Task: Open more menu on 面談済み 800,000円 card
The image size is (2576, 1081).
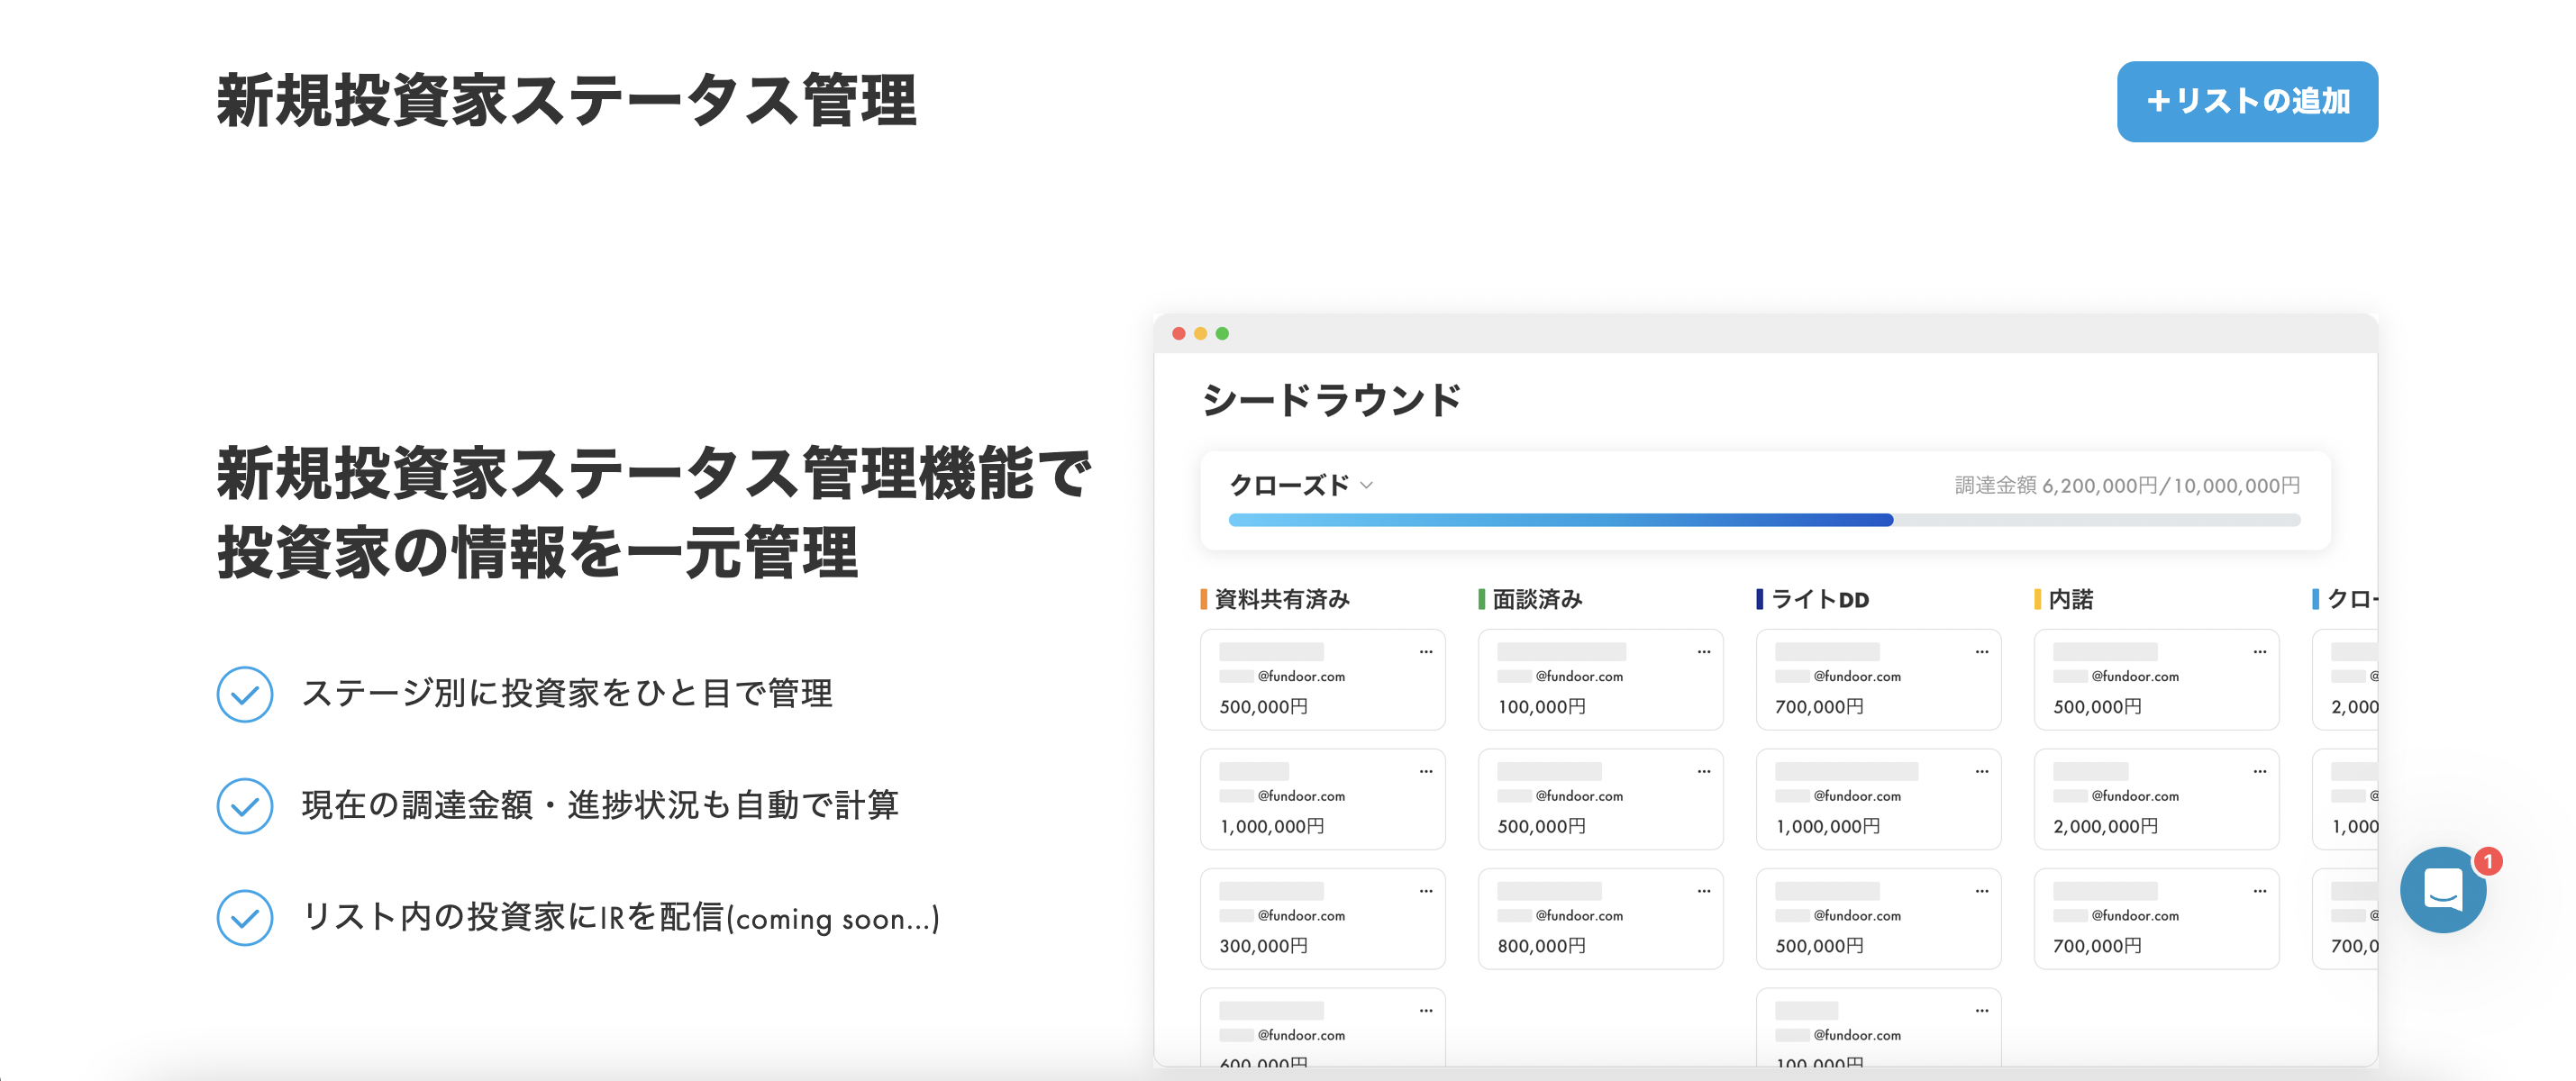Action: 1703,891
